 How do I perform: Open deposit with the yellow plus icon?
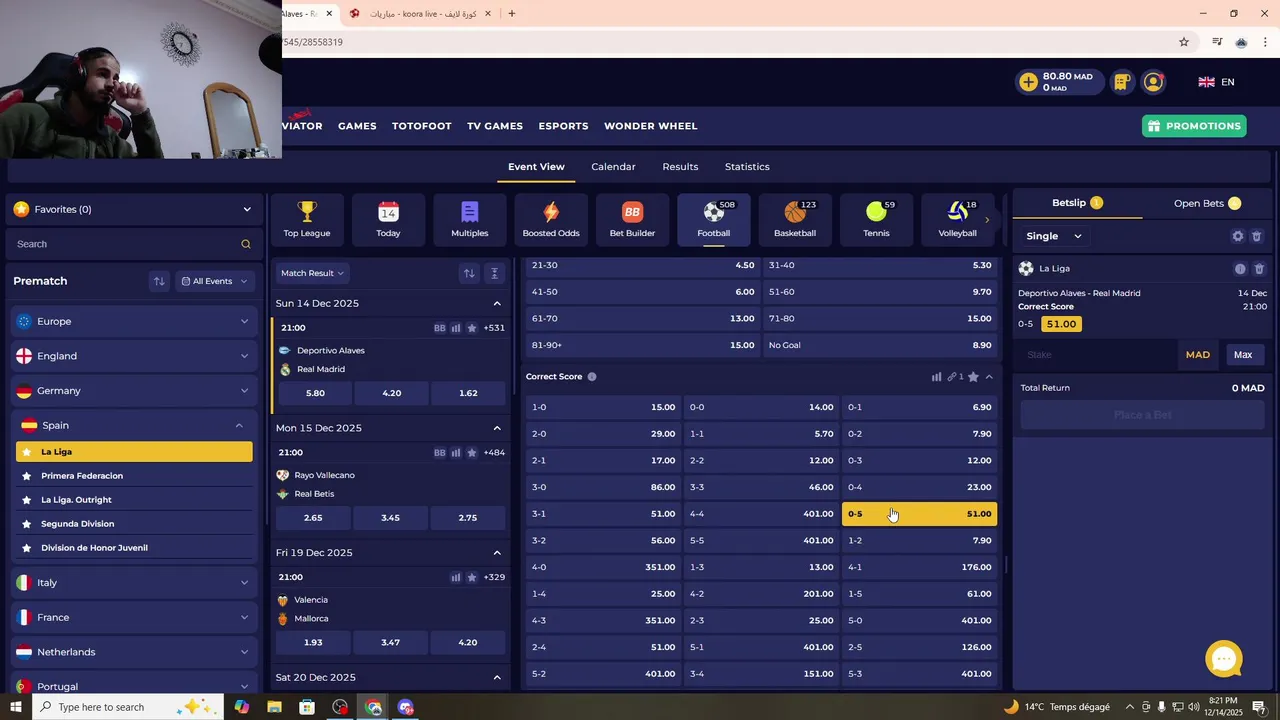point(1028,82)
